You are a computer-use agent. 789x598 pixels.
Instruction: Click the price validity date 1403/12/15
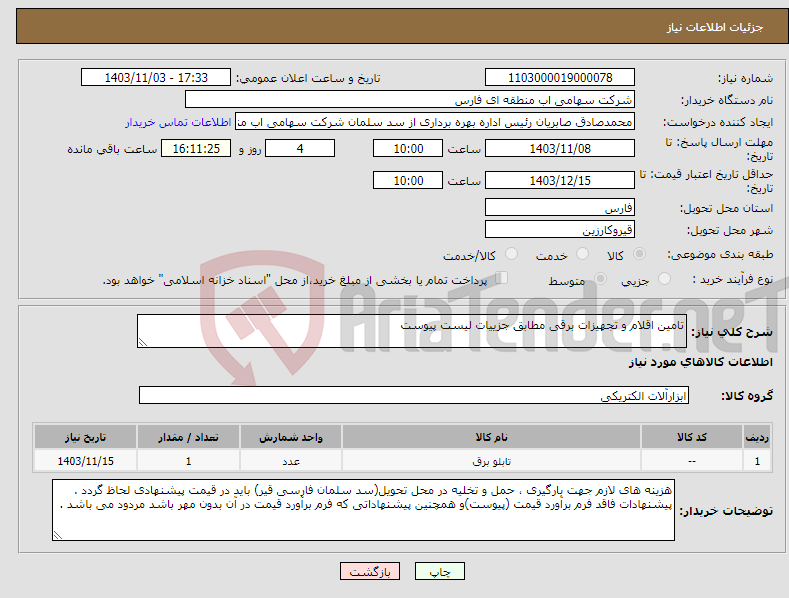[x=560, y=180]
